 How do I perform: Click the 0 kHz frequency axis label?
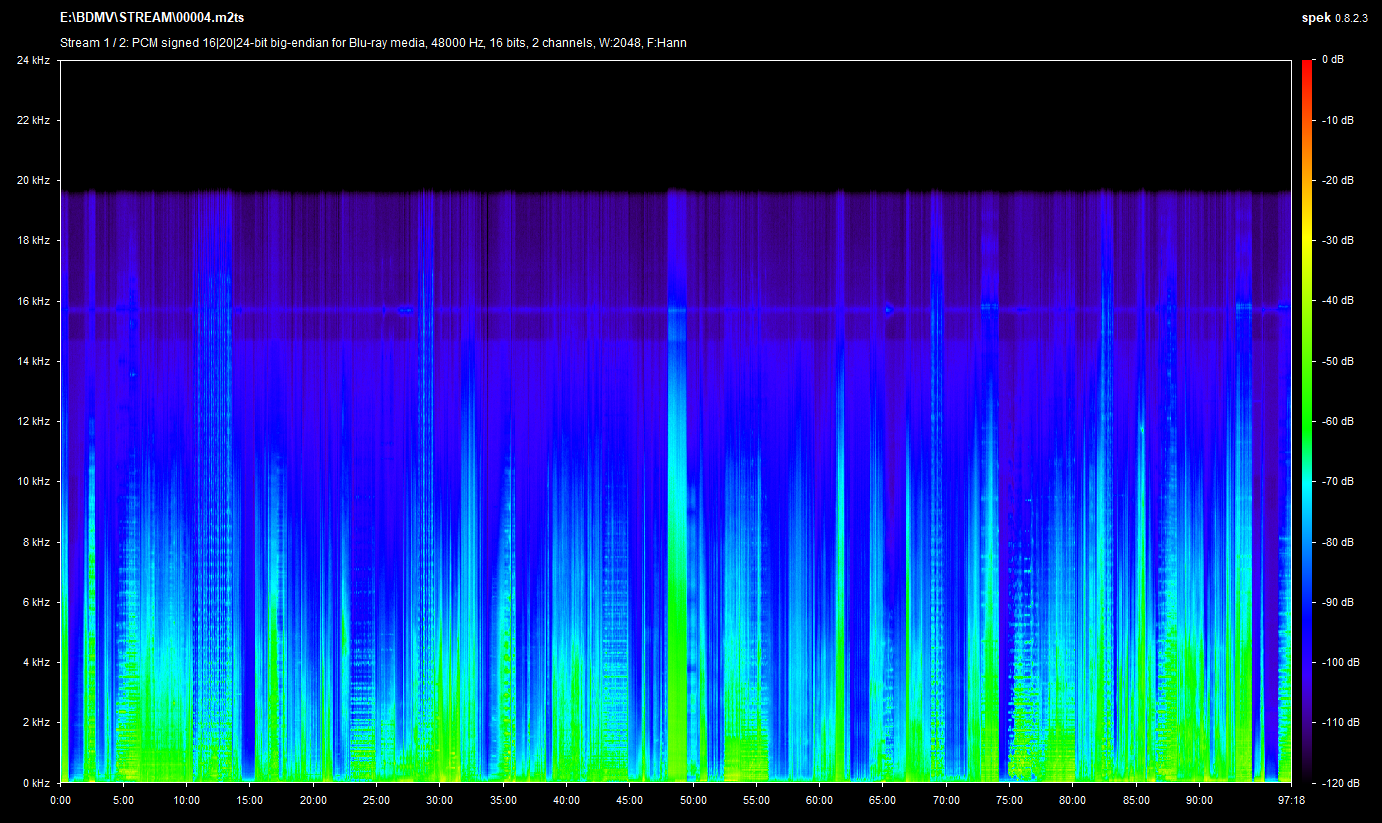pyautogui.click(x=36, y=783)
